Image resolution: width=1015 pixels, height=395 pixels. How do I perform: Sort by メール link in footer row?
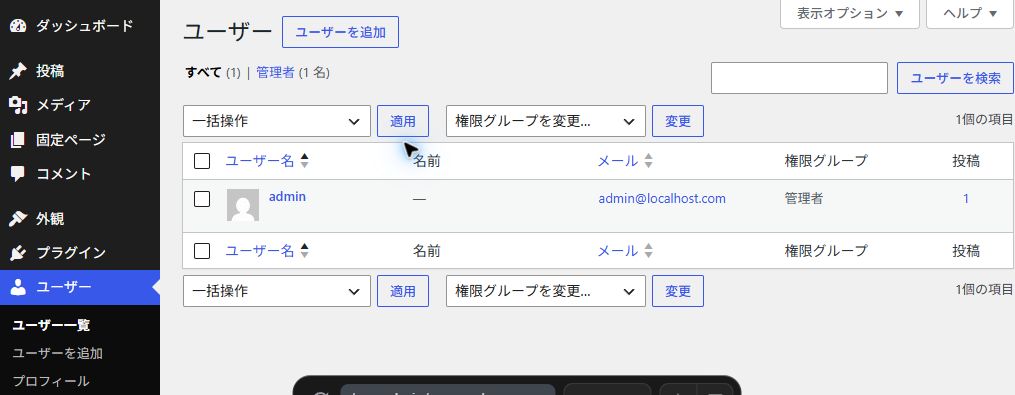[x=618, y=251]
